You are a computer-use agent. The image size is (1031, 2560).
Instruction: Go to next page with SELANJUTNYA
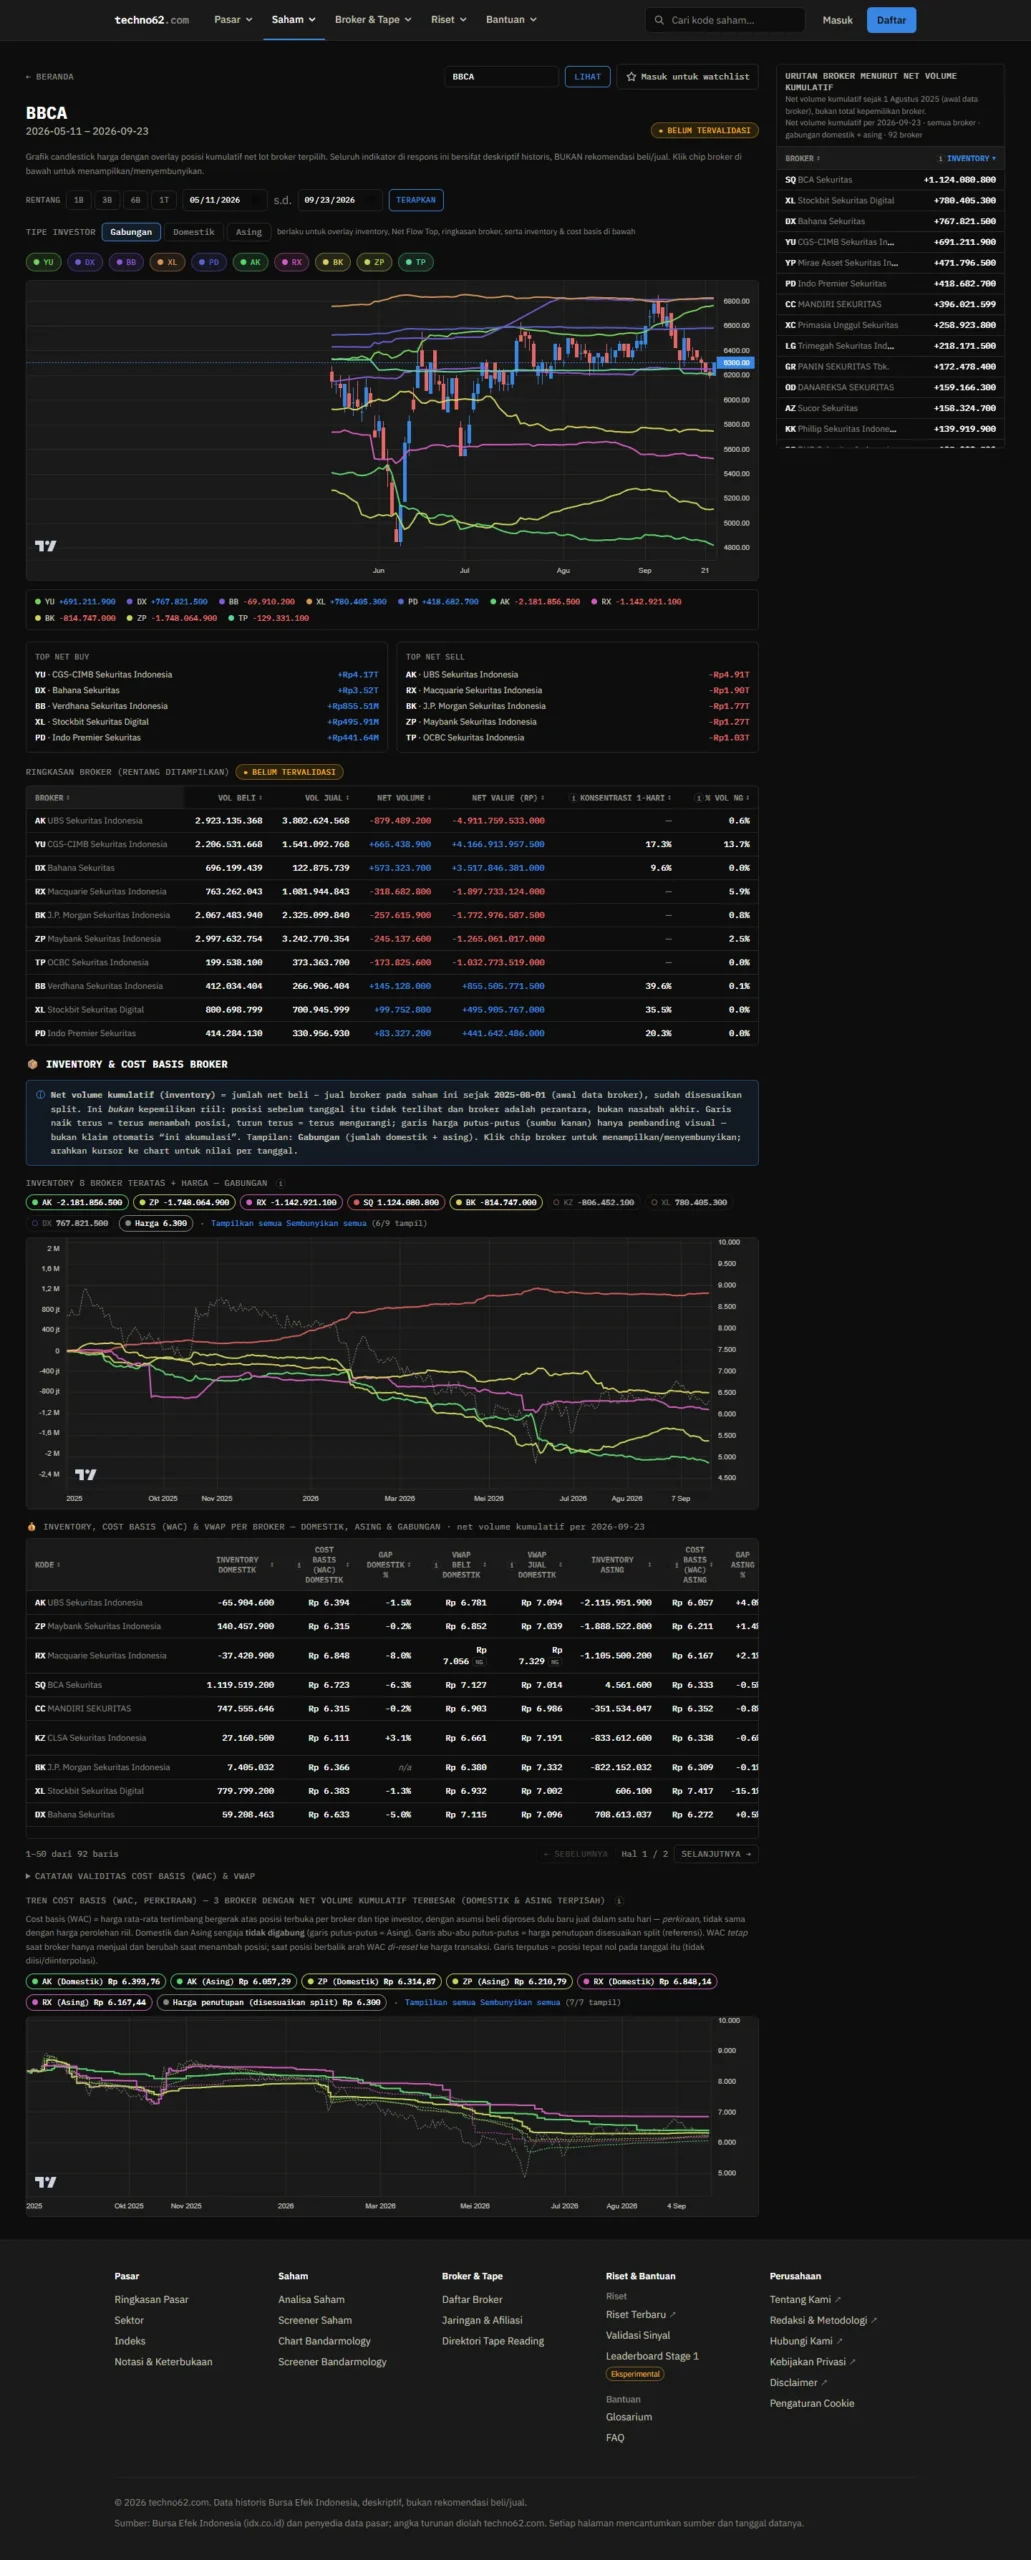coord(716,1854)
